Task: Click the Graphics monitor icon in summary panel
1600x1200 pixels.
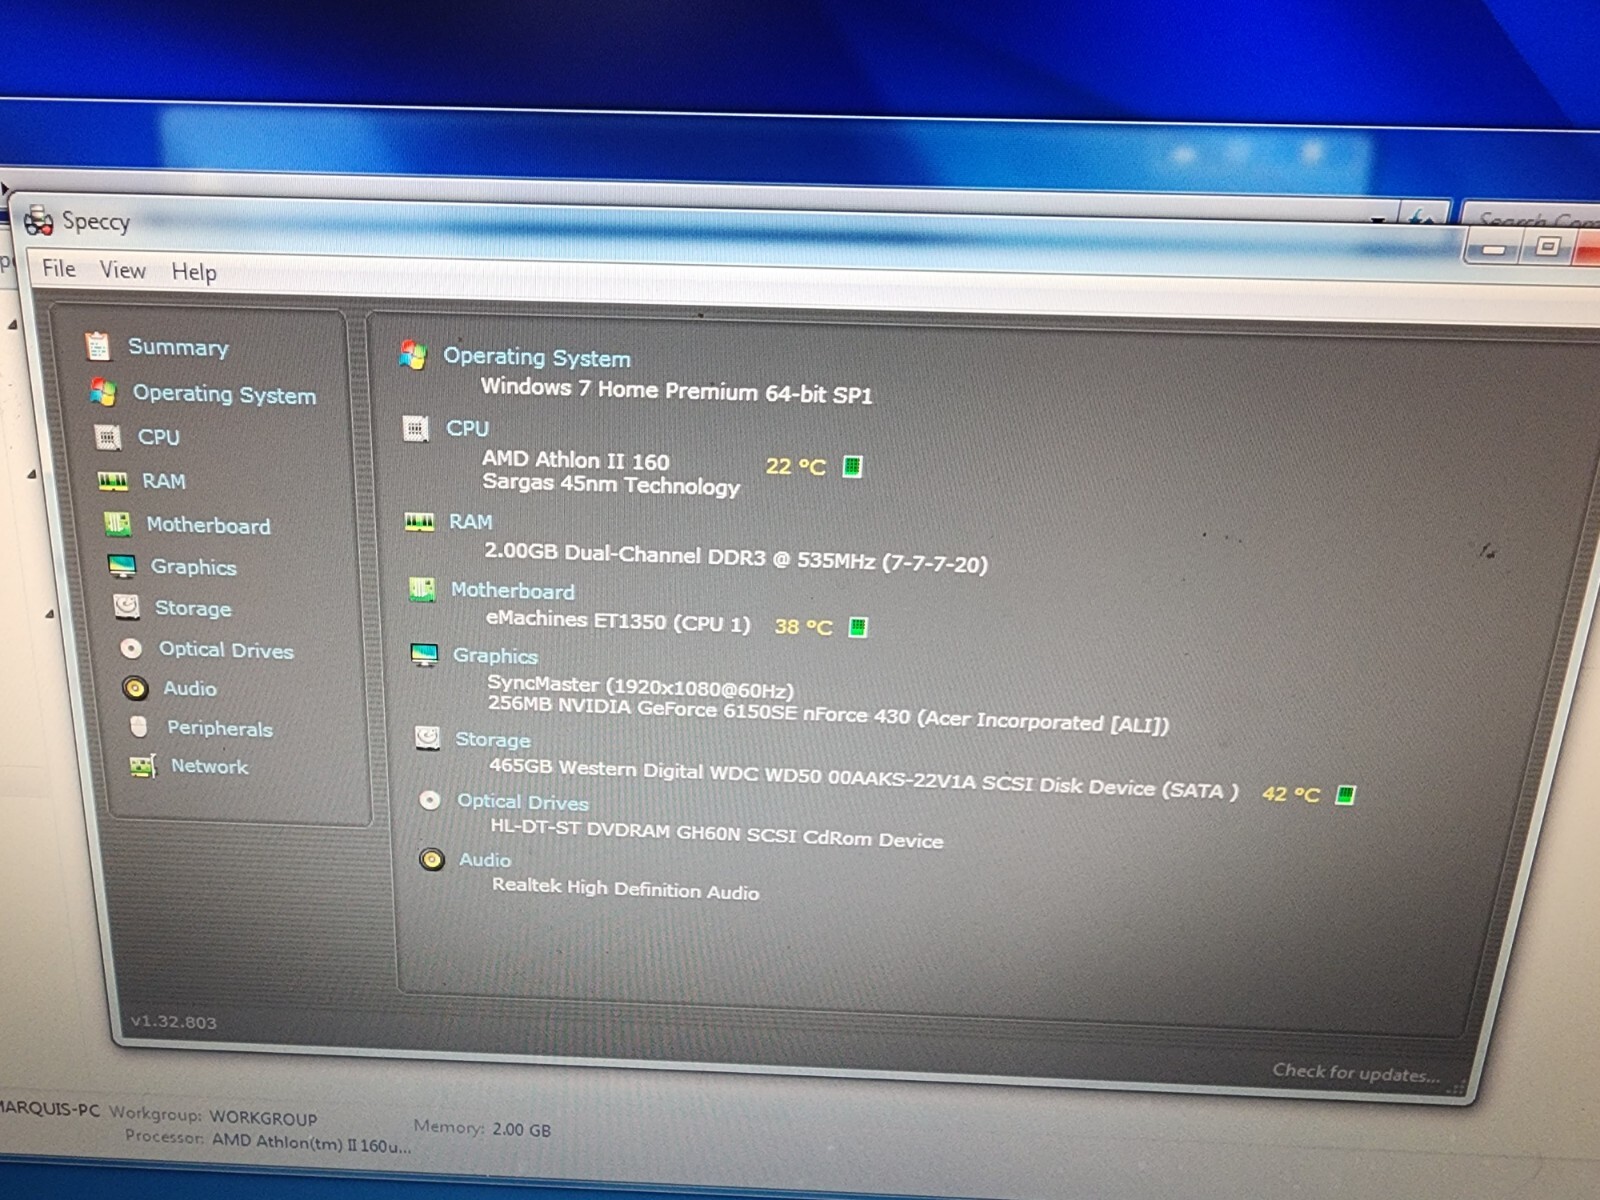Action: [425, 655]
